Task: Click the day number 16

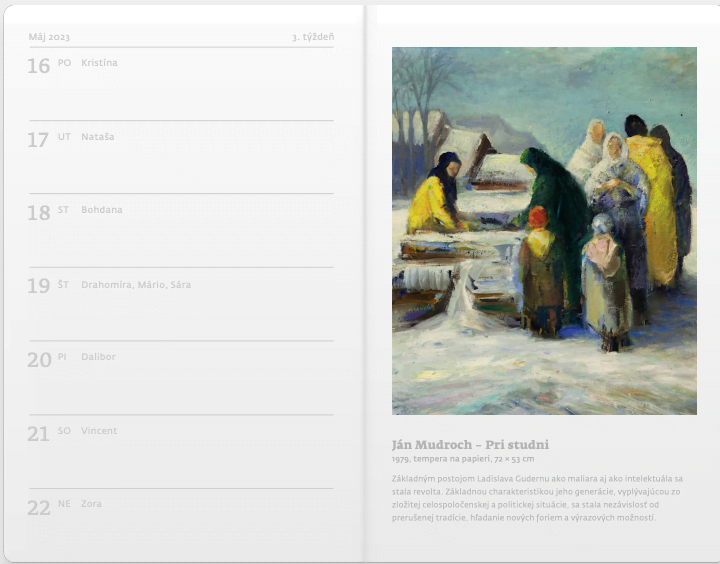Action: coord(39,66)
